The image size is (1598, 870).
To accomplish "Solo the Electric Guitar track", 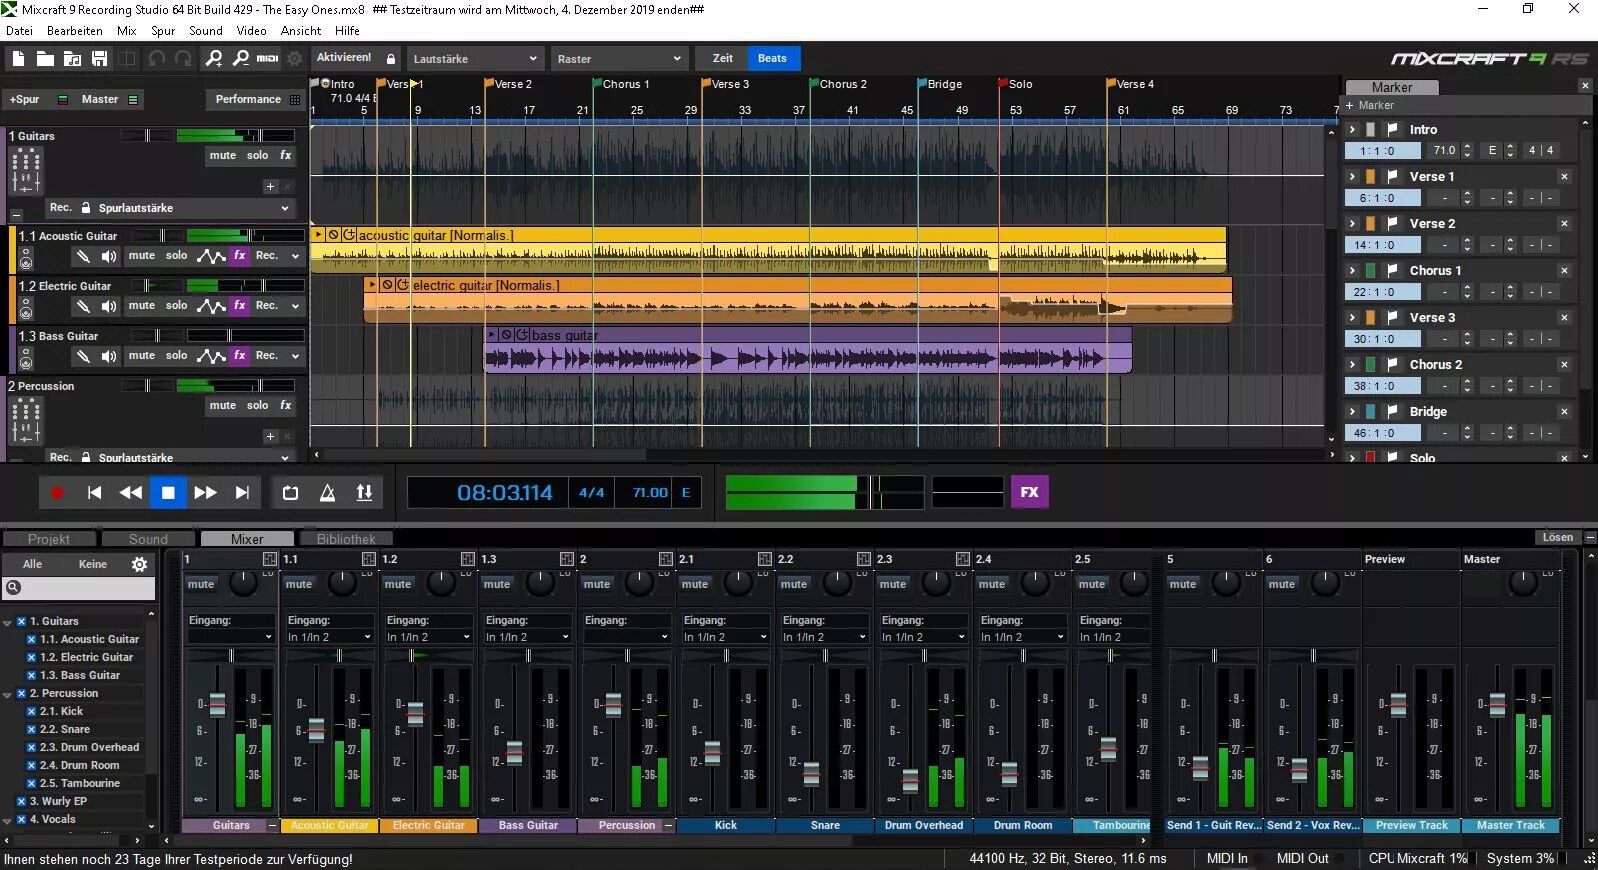I will (177, 305).
